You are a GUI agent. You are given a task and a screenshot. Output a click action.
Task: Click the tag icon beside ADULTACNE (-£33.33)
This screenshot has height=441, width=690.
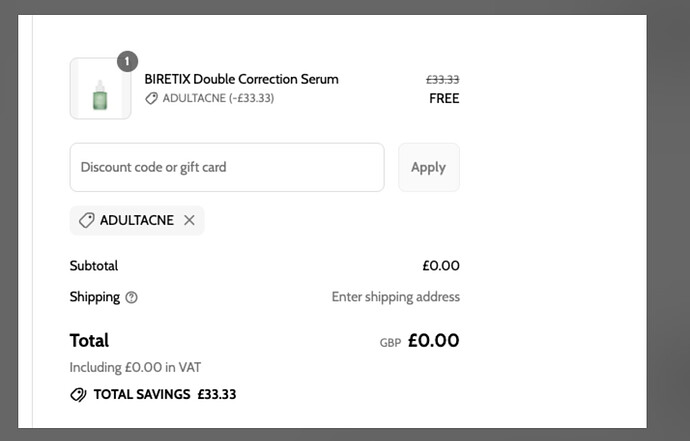click(151, 98)
